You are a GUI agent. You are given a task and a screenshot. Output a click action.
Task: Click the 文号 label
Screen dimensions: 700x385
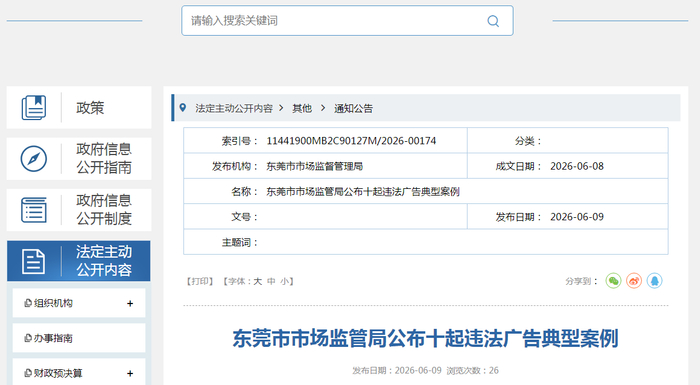tap(244, 217)
